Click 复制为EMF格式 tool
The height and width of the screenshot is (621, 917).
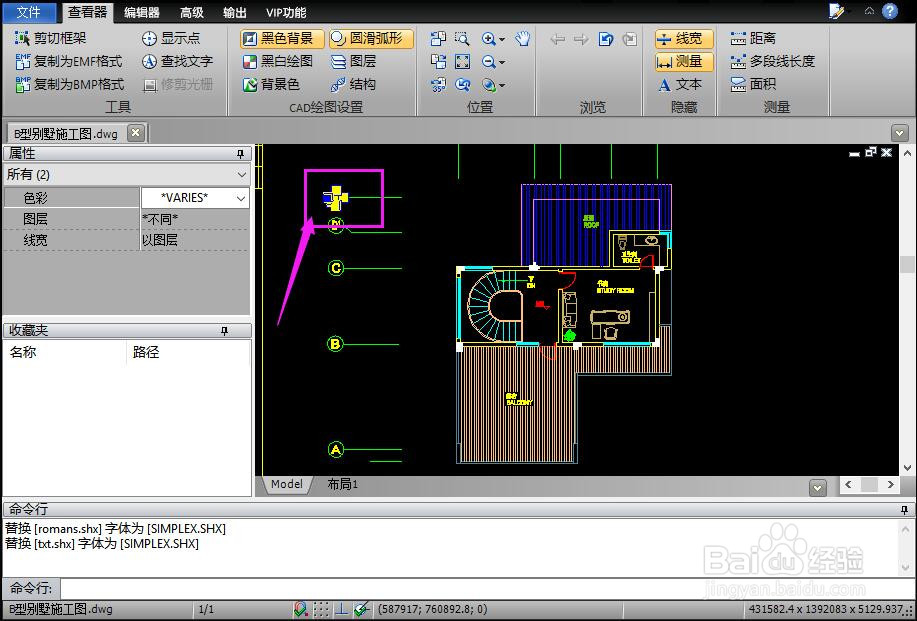click(68, 61)
